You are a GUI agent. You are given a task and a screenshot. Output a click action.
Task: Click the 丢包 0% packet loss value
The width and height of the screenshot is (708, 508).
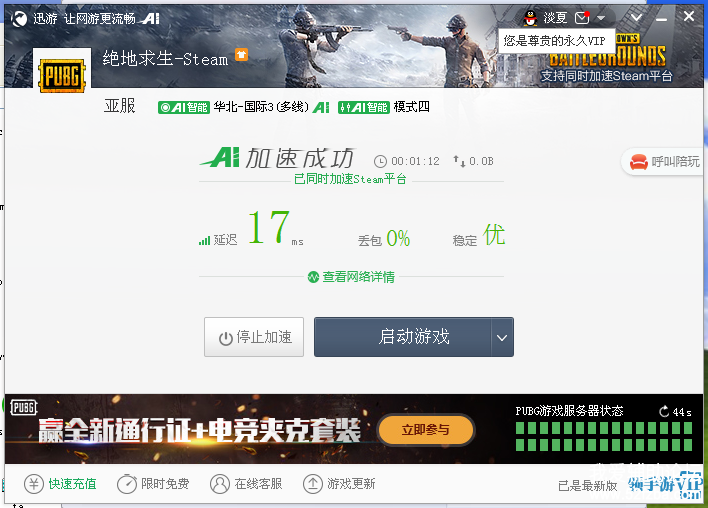(384, 239)
